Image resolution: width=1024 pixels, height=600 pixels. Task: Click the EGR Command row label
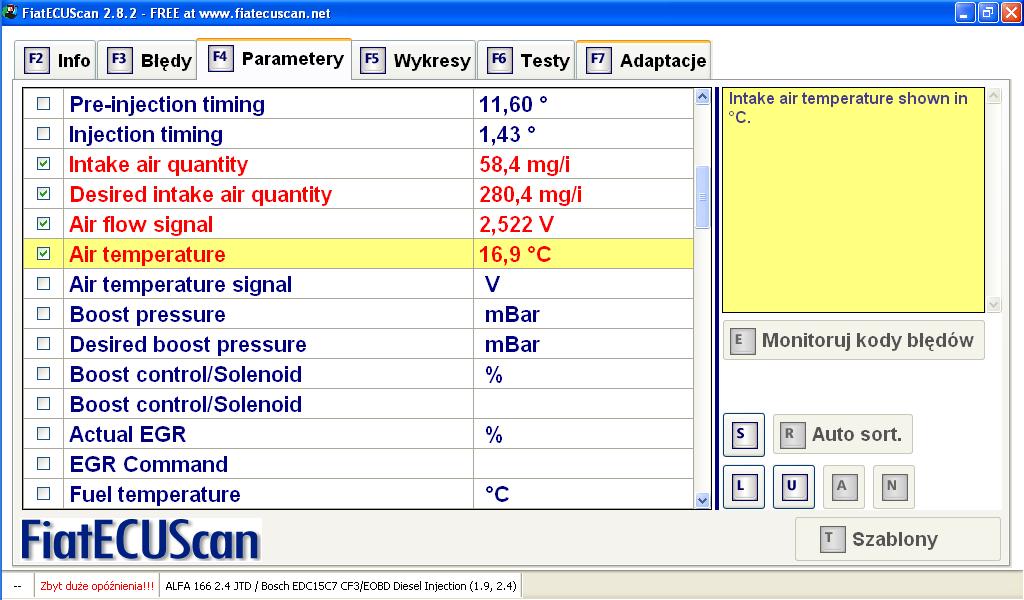pyautogui.click(x=149, y=465)
